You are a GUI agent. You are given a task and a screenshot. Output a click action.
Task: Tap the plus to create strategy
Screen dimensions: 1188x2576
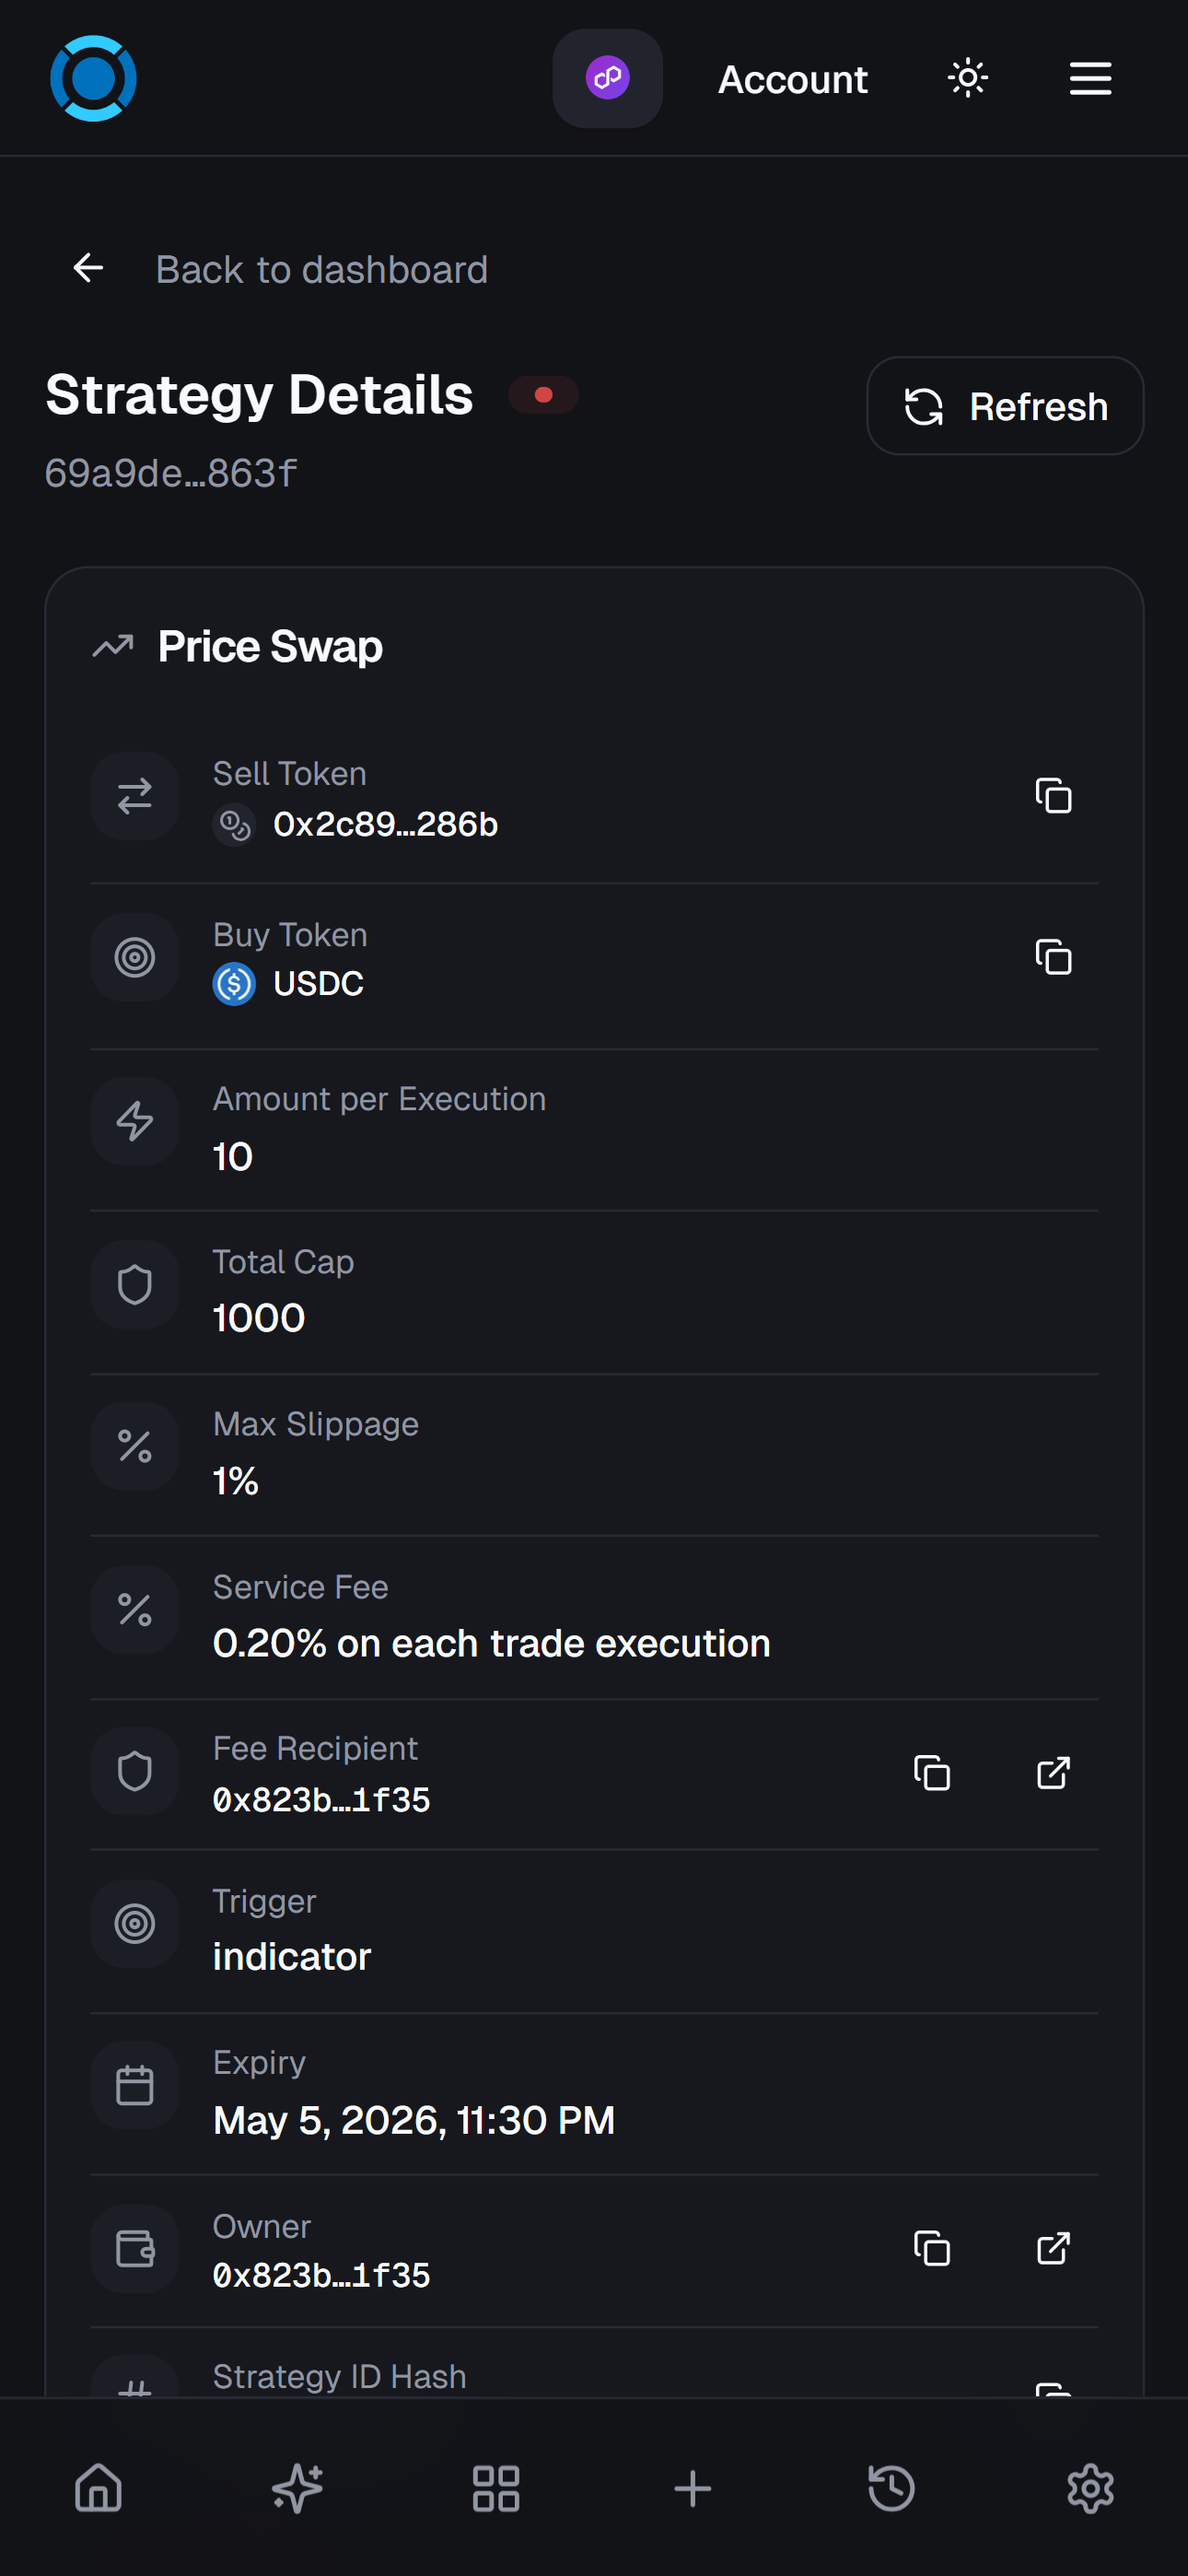point(693,2488)
